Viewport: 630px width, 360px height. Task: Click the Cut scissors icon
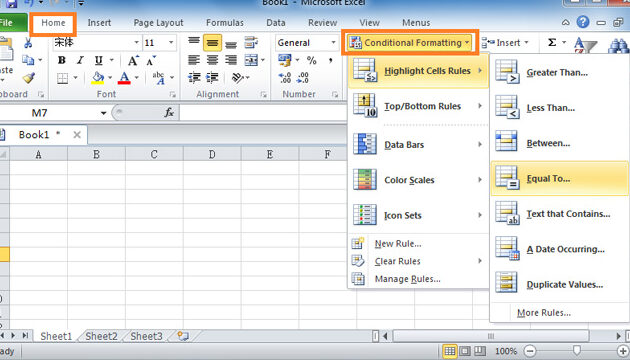(28, 42)
